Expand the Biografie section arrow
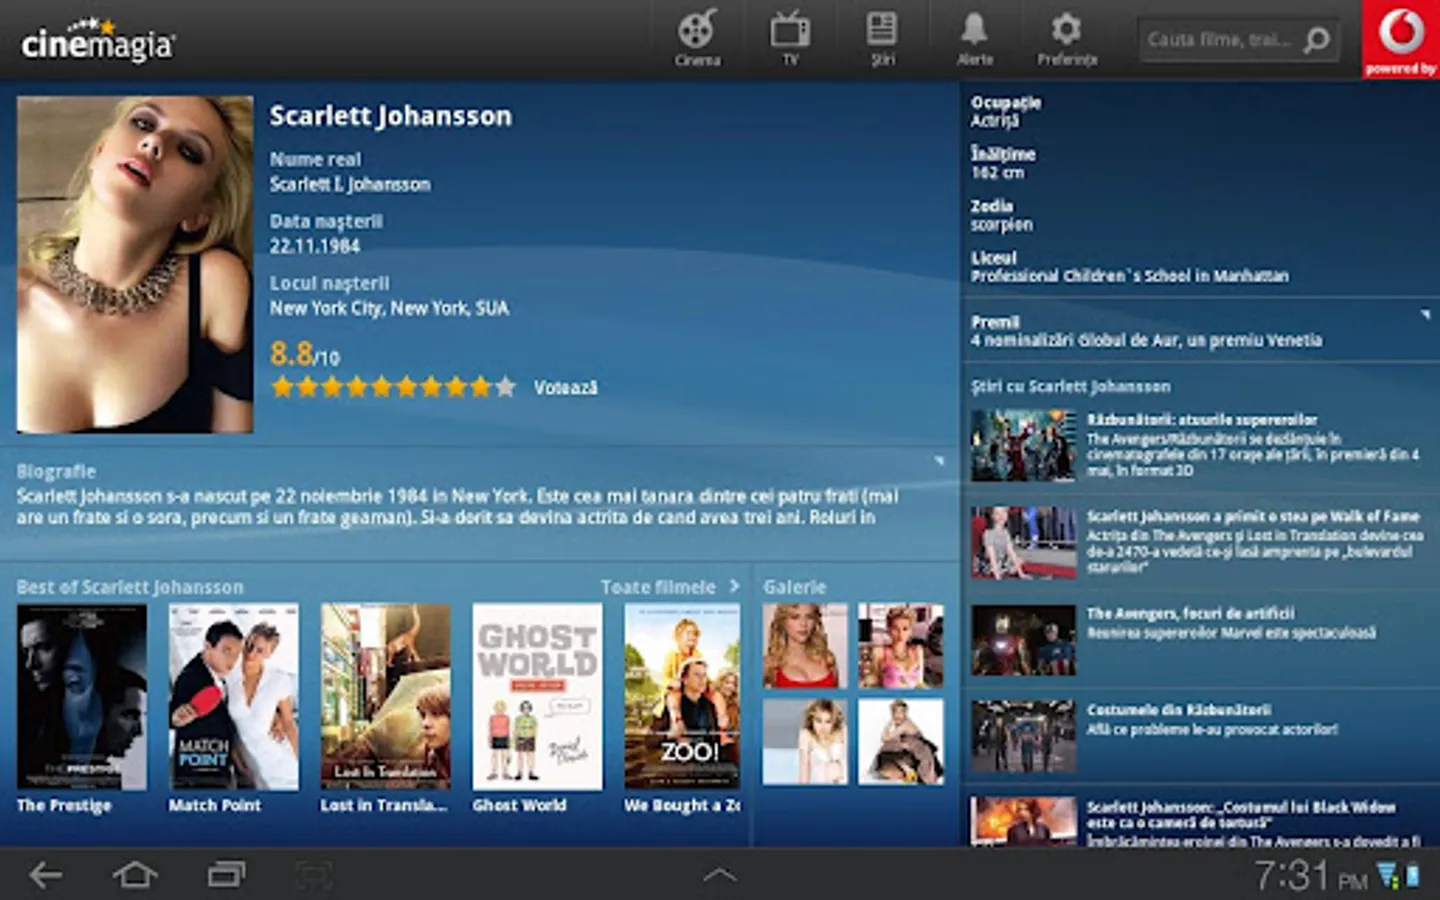The height and width of the screenshot is (900, 1440). (938, 461)
